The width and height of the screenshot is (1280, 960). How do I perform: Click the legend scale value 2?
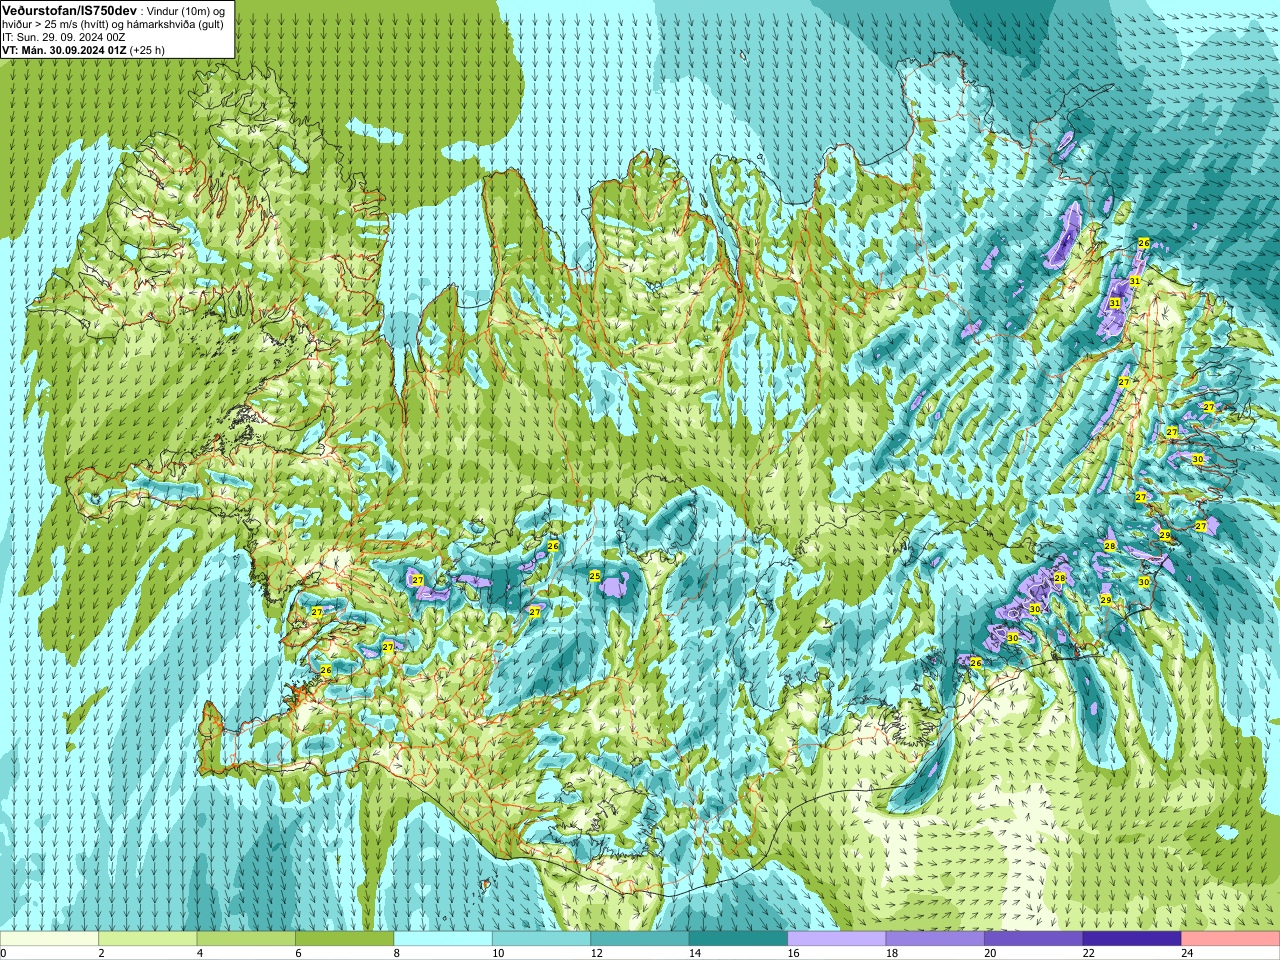pos(102,953)
